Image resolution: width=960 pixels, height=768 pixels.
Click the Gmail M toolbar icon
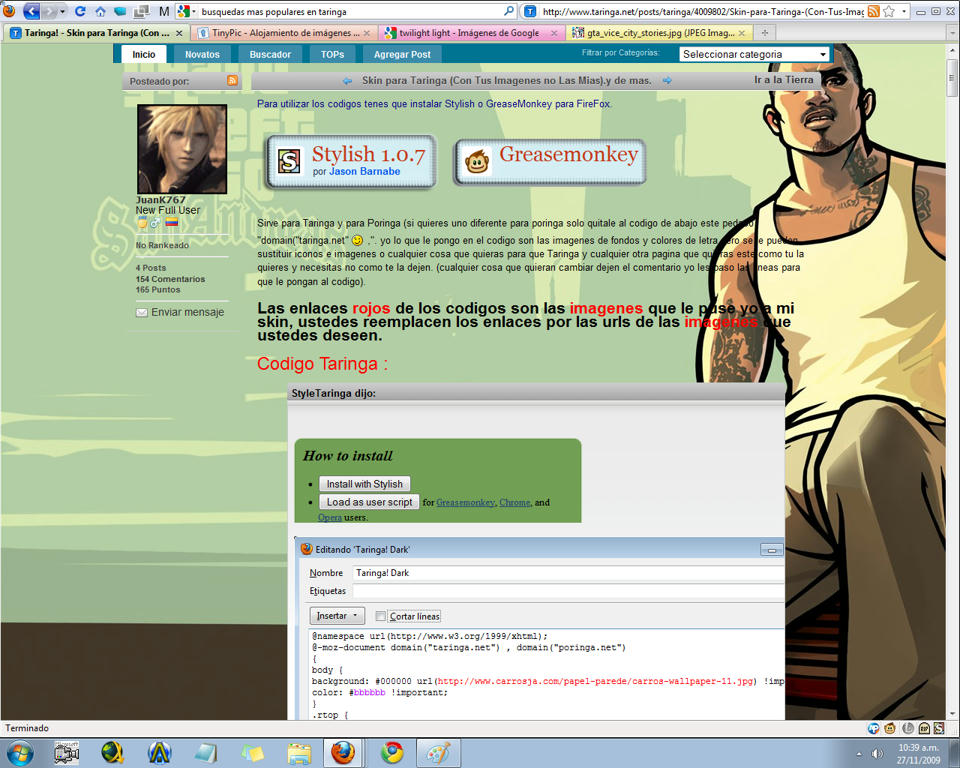163,11
